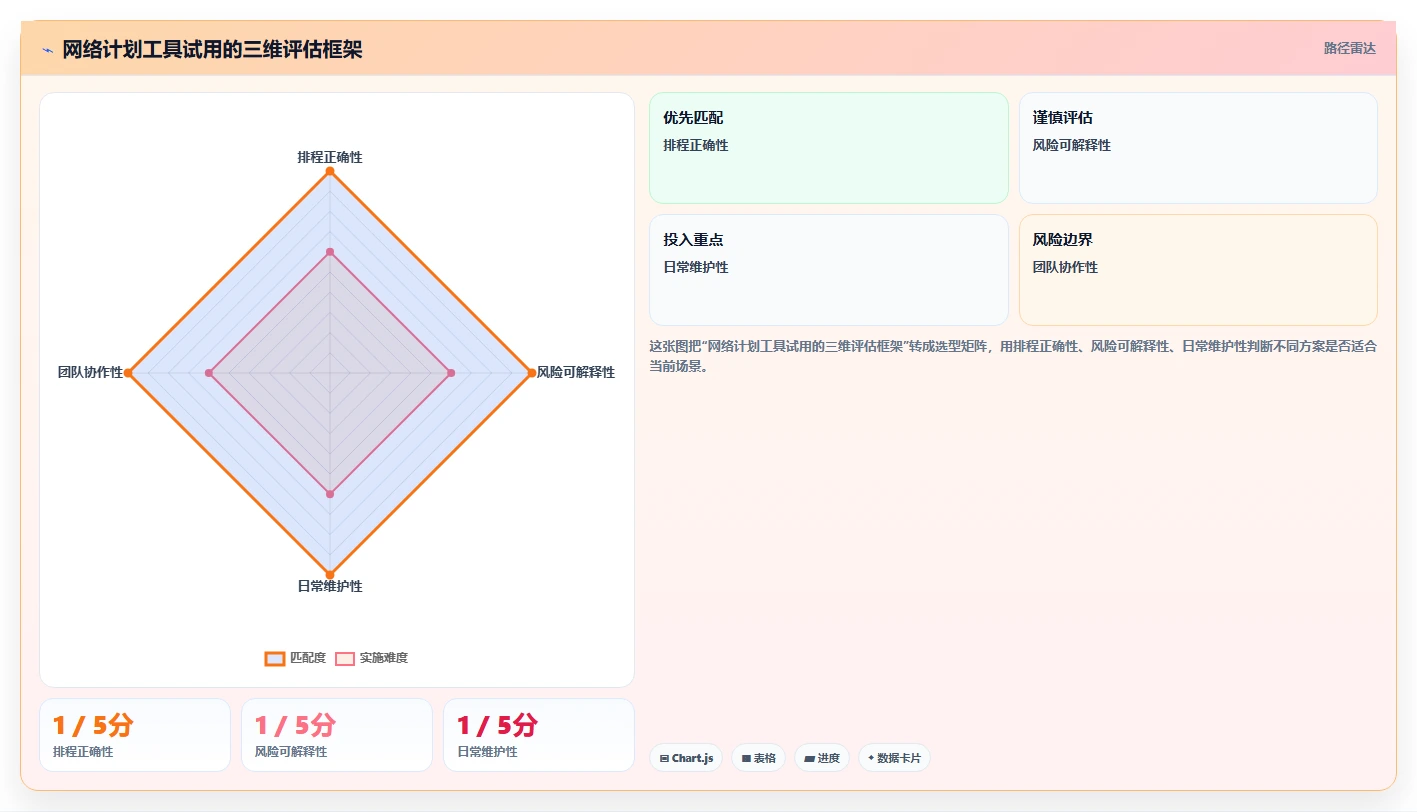This screenshot has width=1417, height=812.
Task: Click the 日常维护性 text in 投入重点 card
Action: (696, 267)
